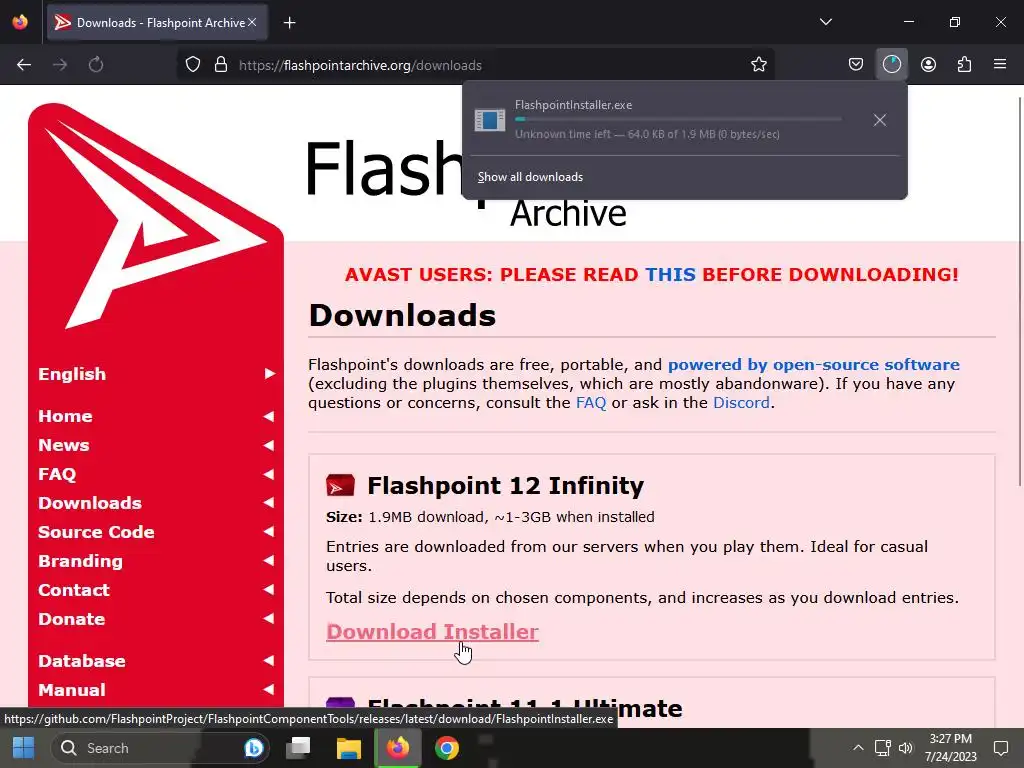Image resolution: width=1024 pixels, height=768 pixels.
Task: Cancel the FlashpointInstaller.exe download
Action: click(x=880, y=120)
